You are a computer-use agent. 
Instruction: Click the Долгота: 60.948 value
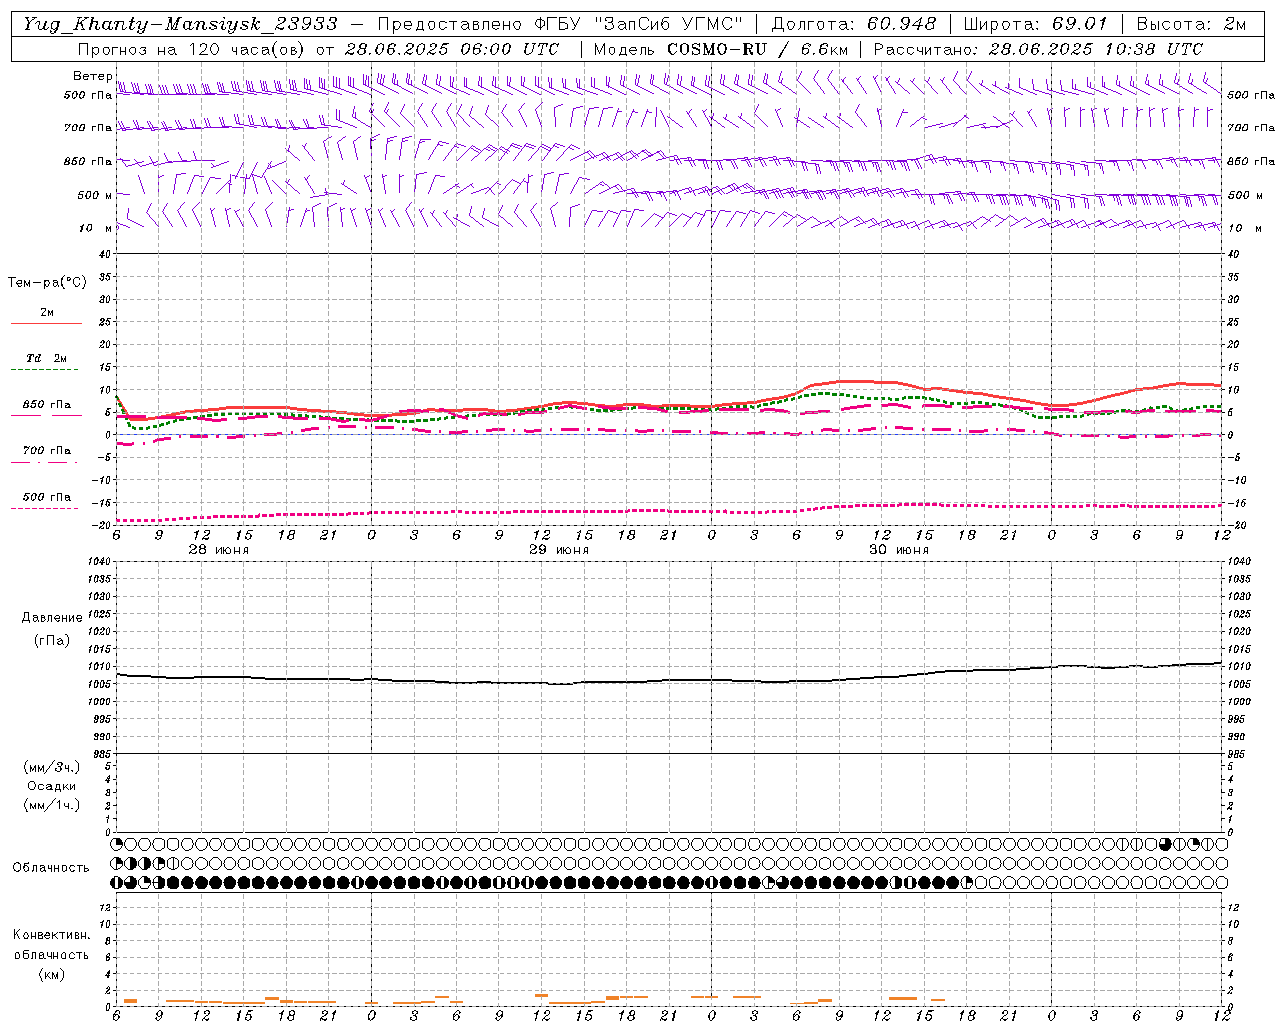[854, 24]
